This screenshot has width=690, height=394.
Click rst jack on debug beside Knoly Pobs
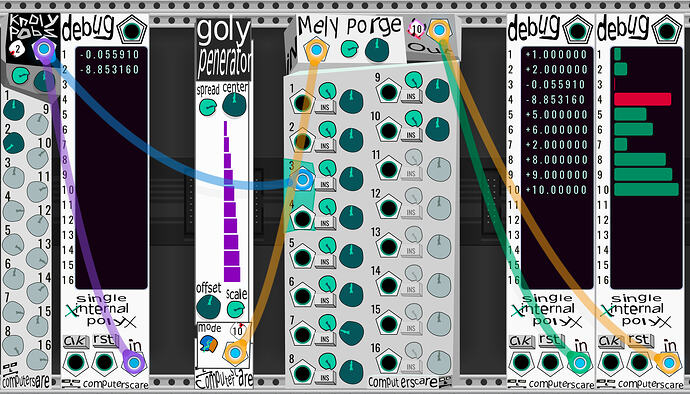click(x=104, y=362)
